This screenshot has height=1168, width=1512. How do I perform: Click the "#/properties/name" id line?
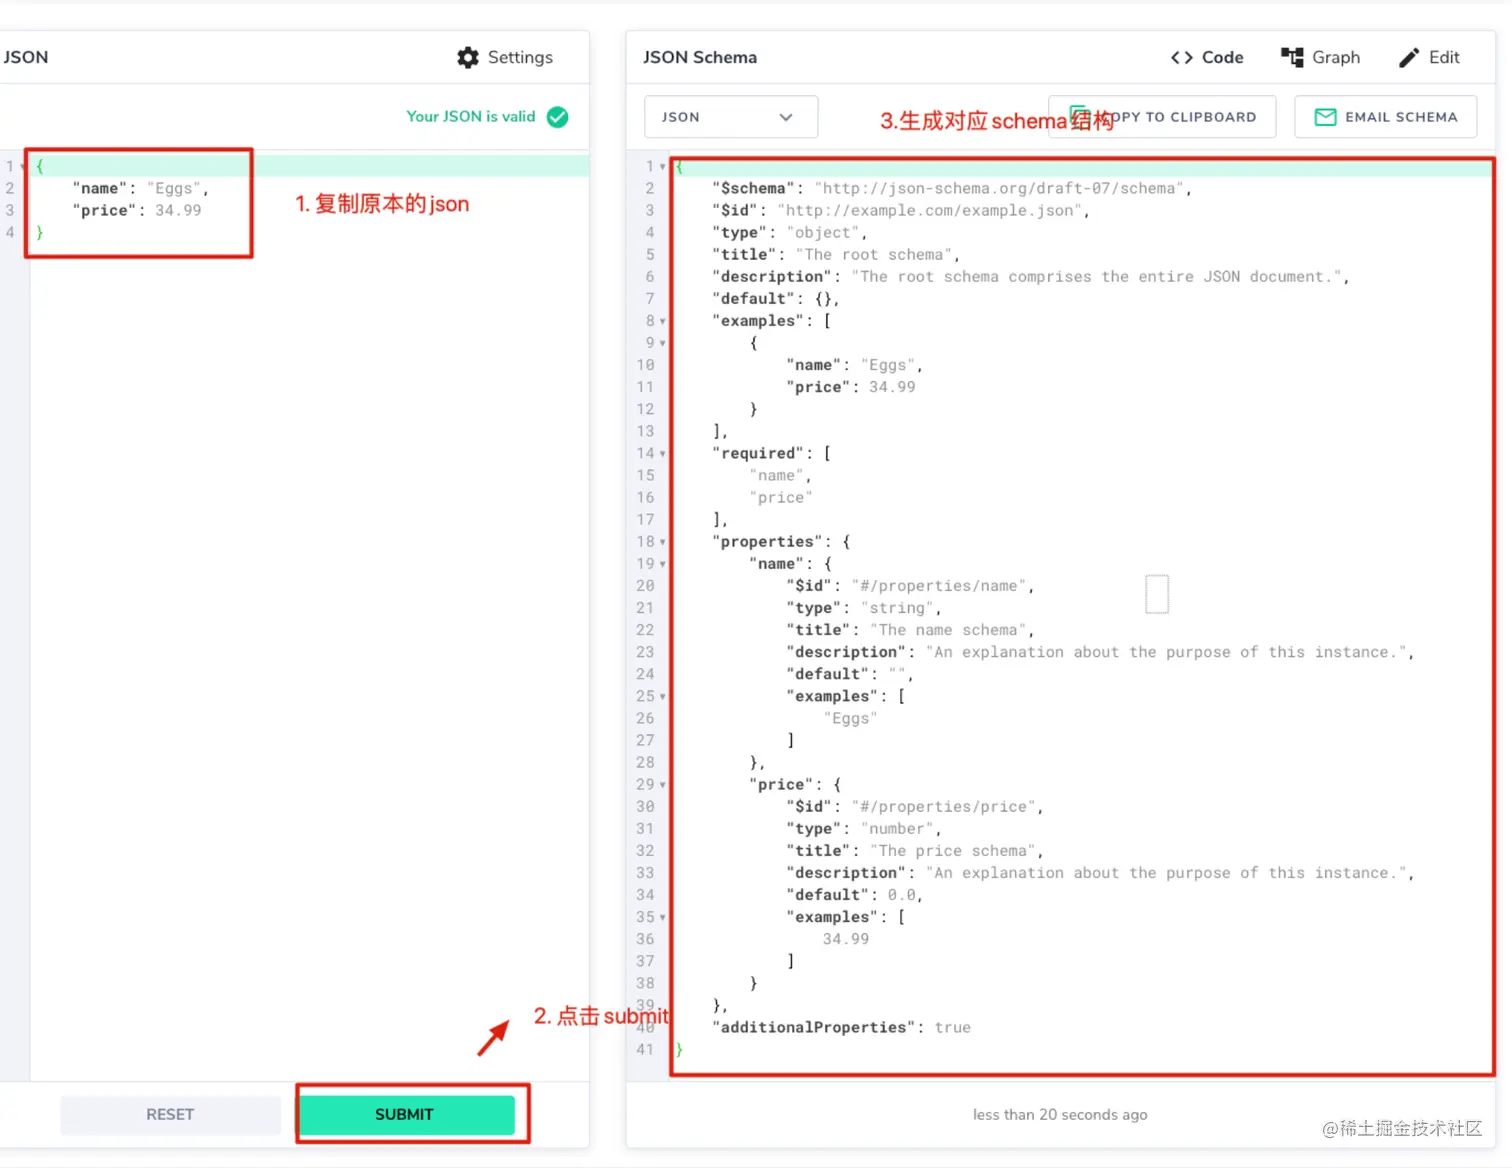[x=910, y=586]
